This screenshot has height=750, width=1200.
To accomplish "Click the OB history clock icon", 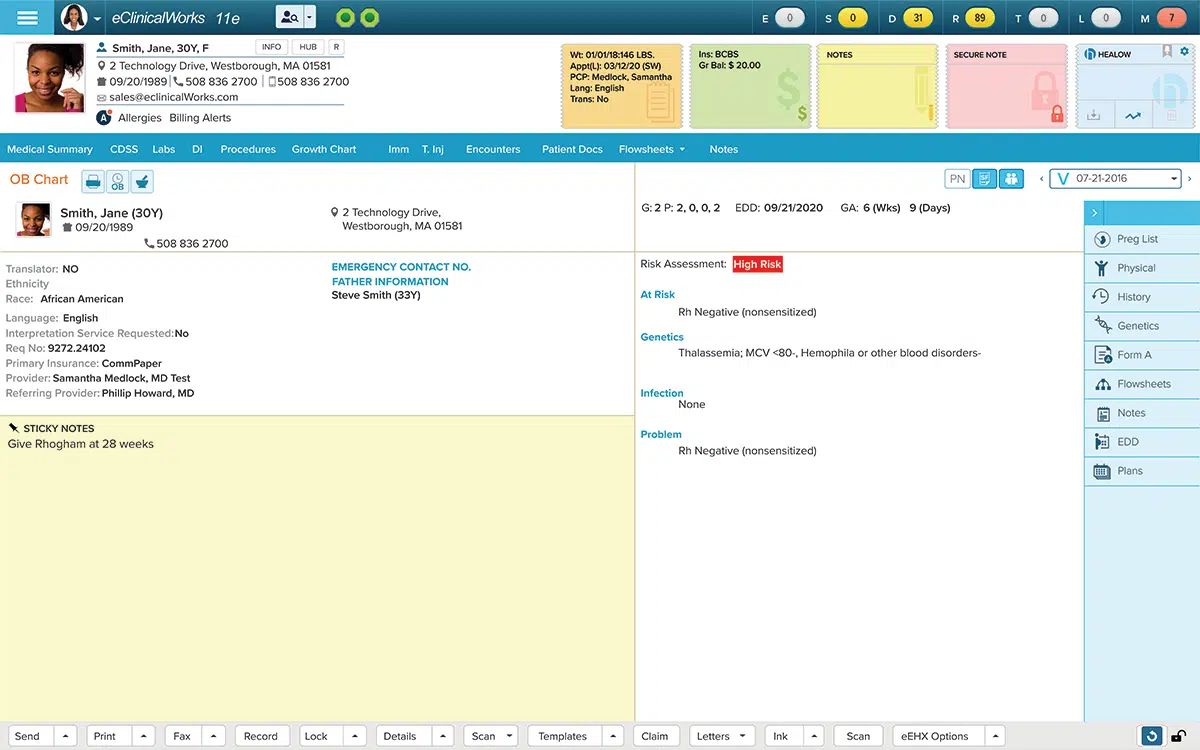I will [117, 180].
